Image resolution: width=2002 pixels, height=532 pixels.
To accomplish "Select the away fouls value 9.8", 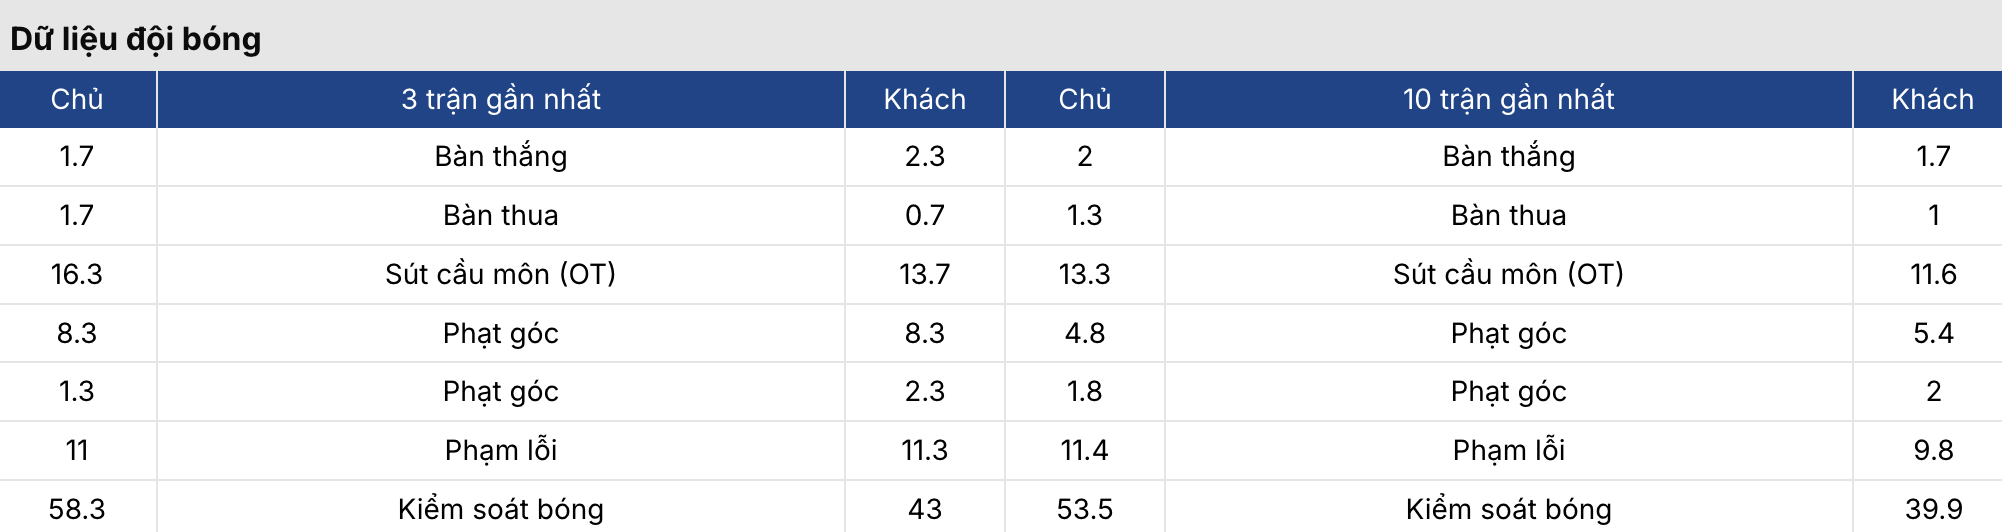I will point(1932,450).
